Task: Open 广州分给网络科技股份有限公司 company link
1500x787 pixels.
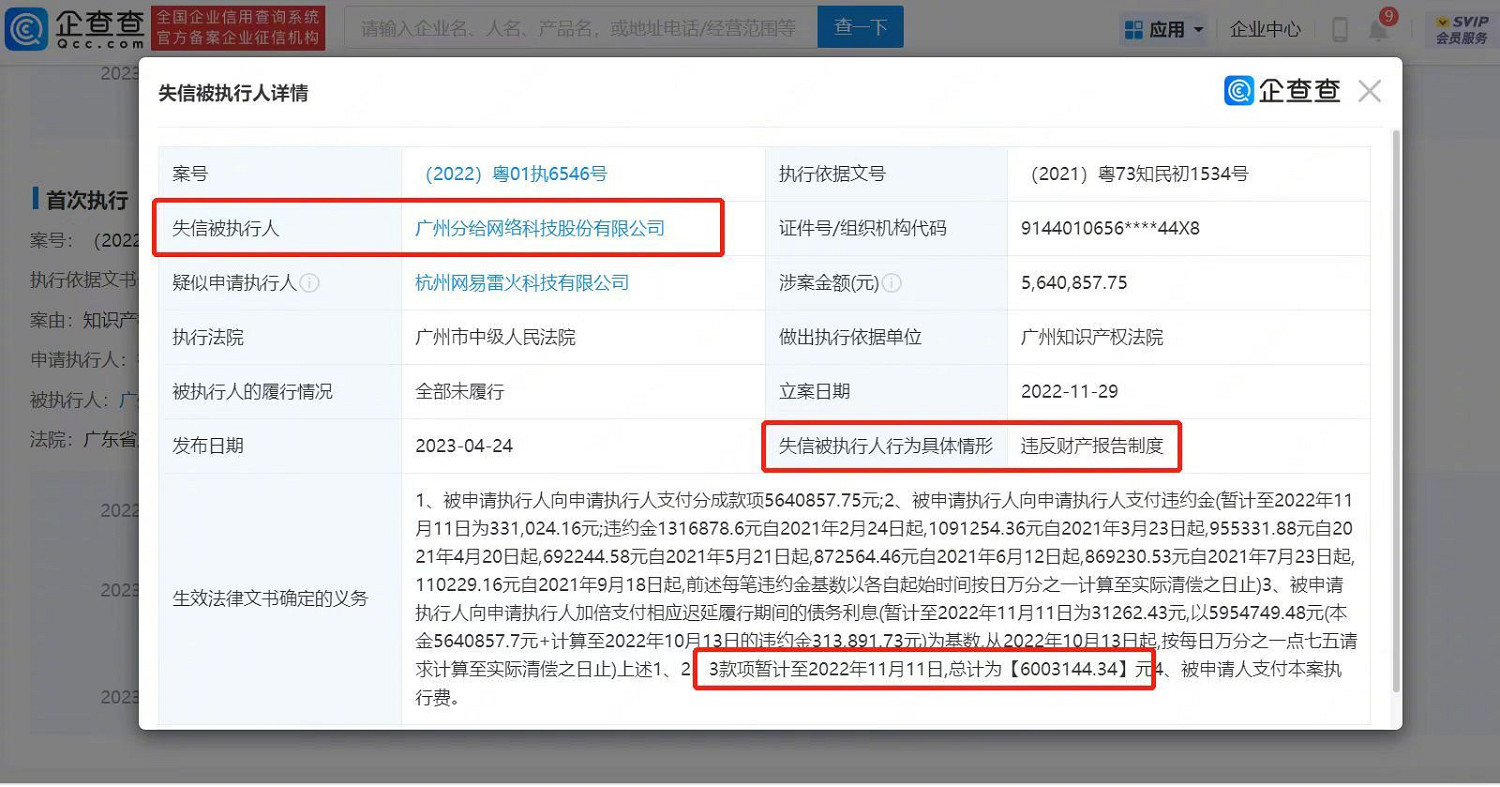Action: click(x=540, y=228)
